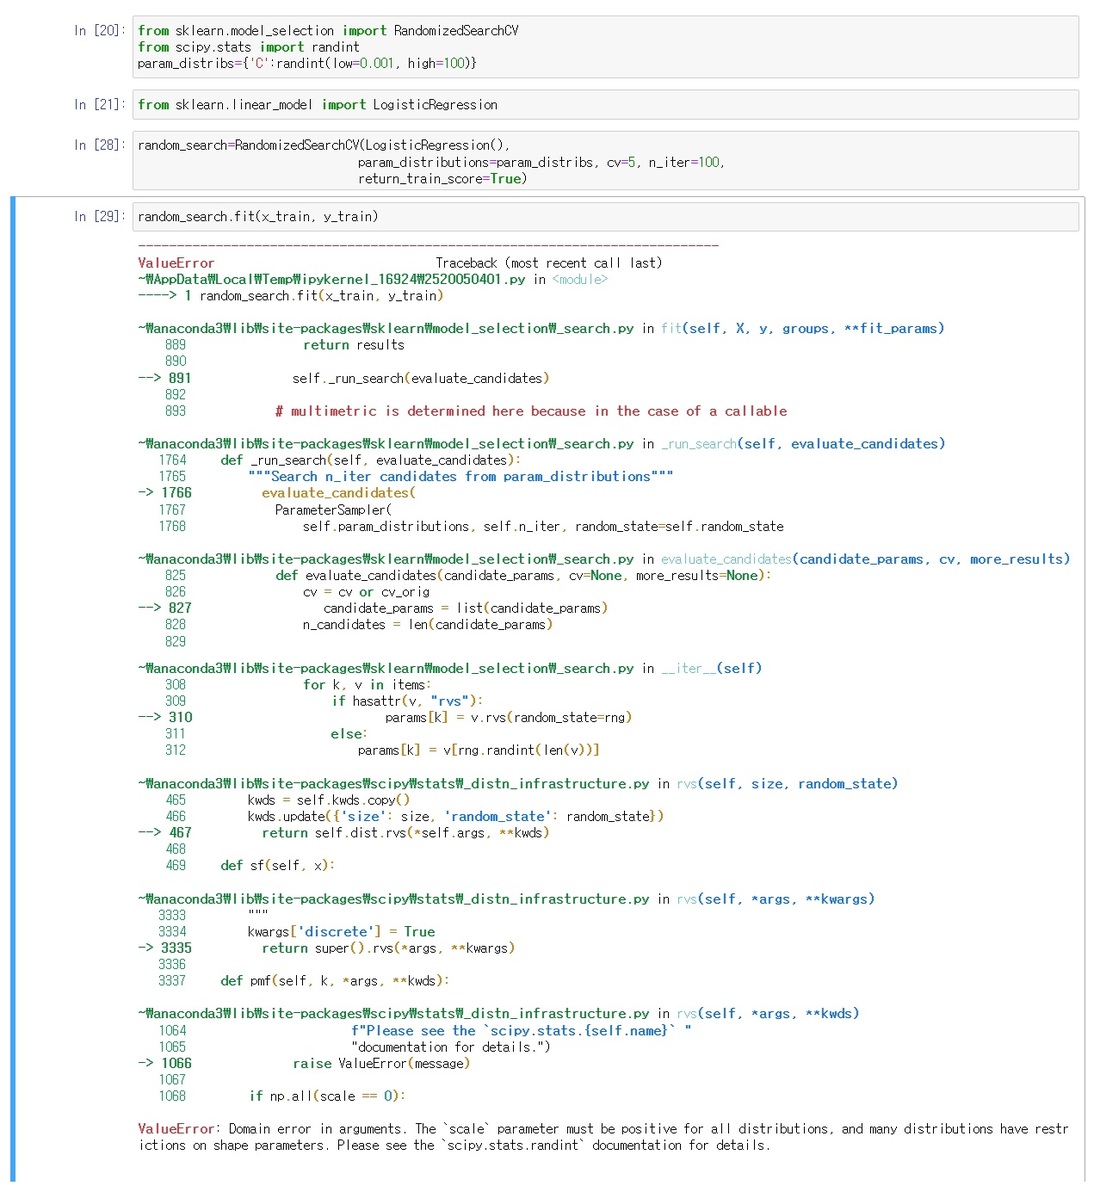Click line 312 params[k] = v[rng.randint
This screenshot has width=1100, height=1192.
478,750
